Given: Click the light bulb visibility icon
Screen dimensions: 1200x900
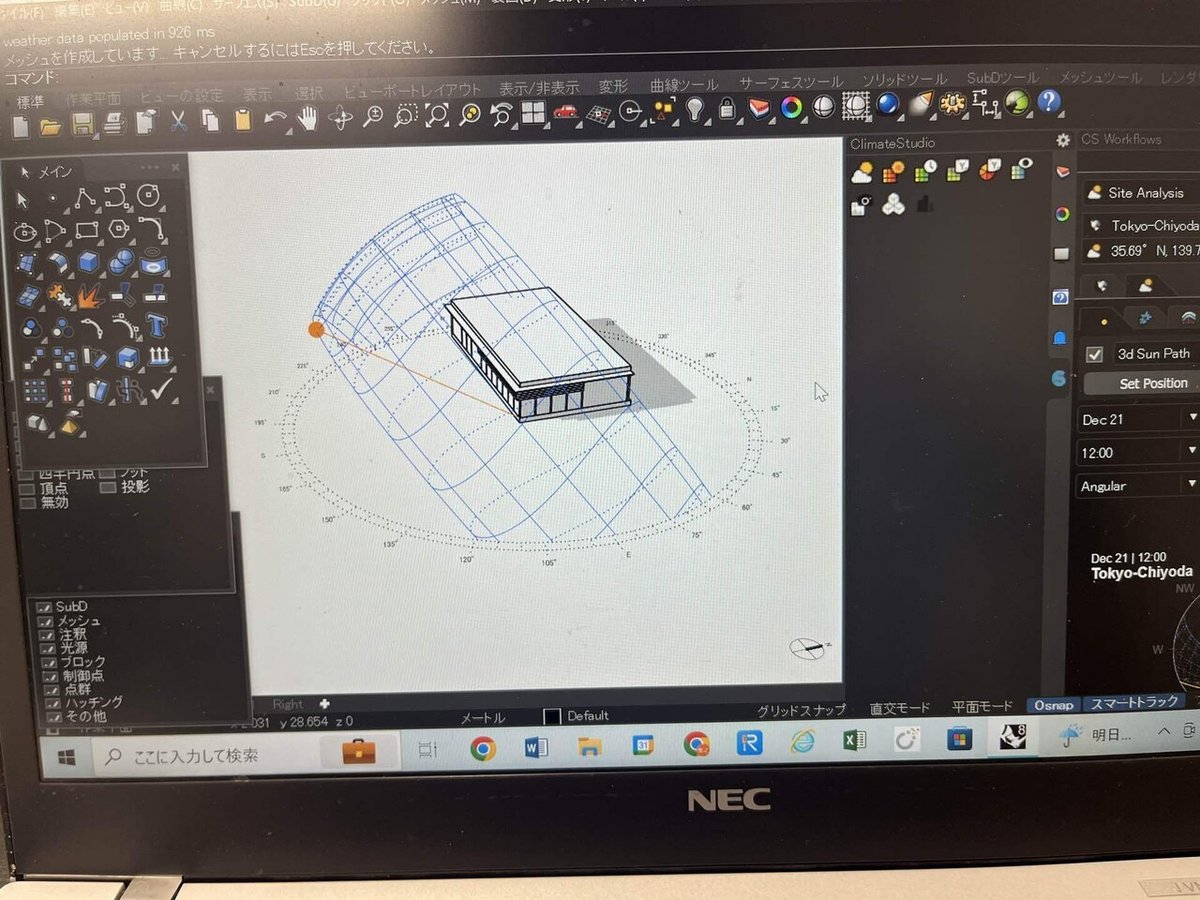Looking at the screenshot, I should [x=695, y=108].
